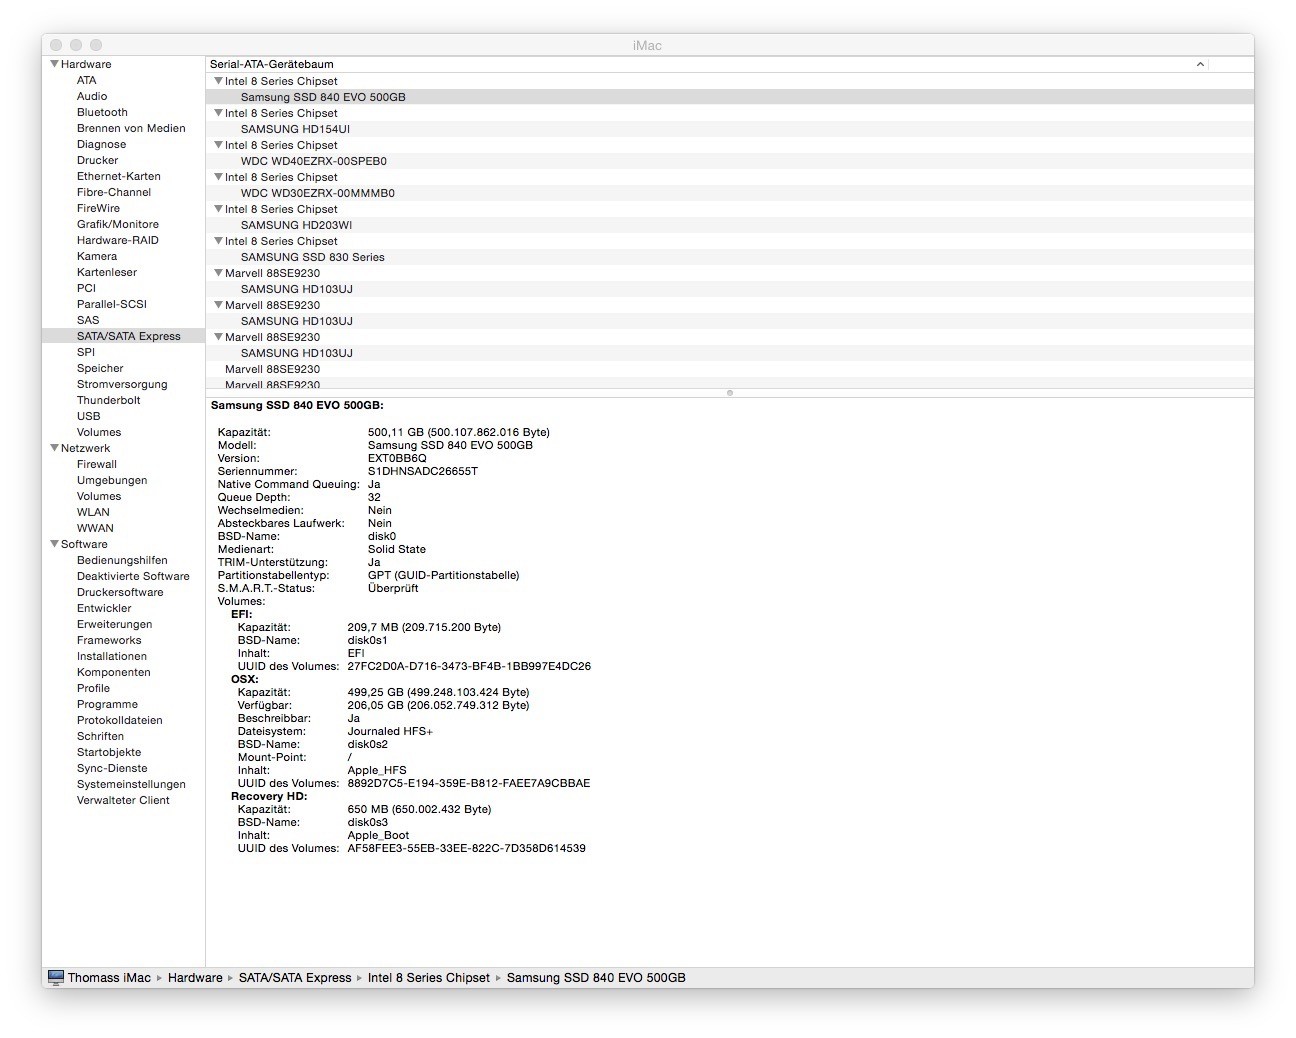1296x1038 pixels.
Task: Collapse the chipset above SAMSUNG HD154UI
Action: [218, 113]
